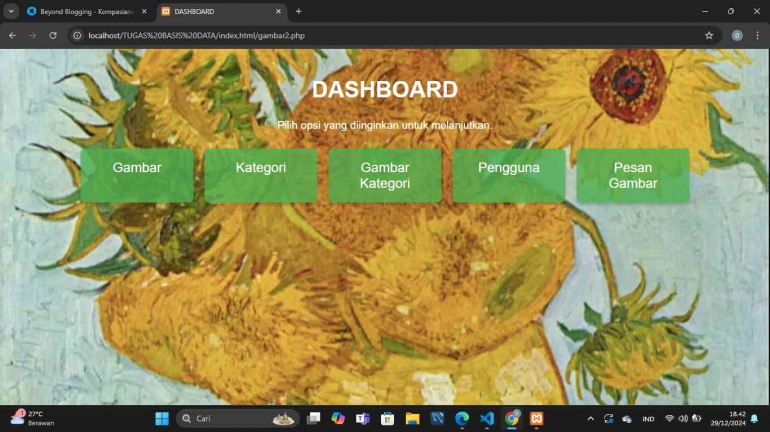Show hidden system tray icons
This screenshot has height=432, width=770.
[590, 419]
